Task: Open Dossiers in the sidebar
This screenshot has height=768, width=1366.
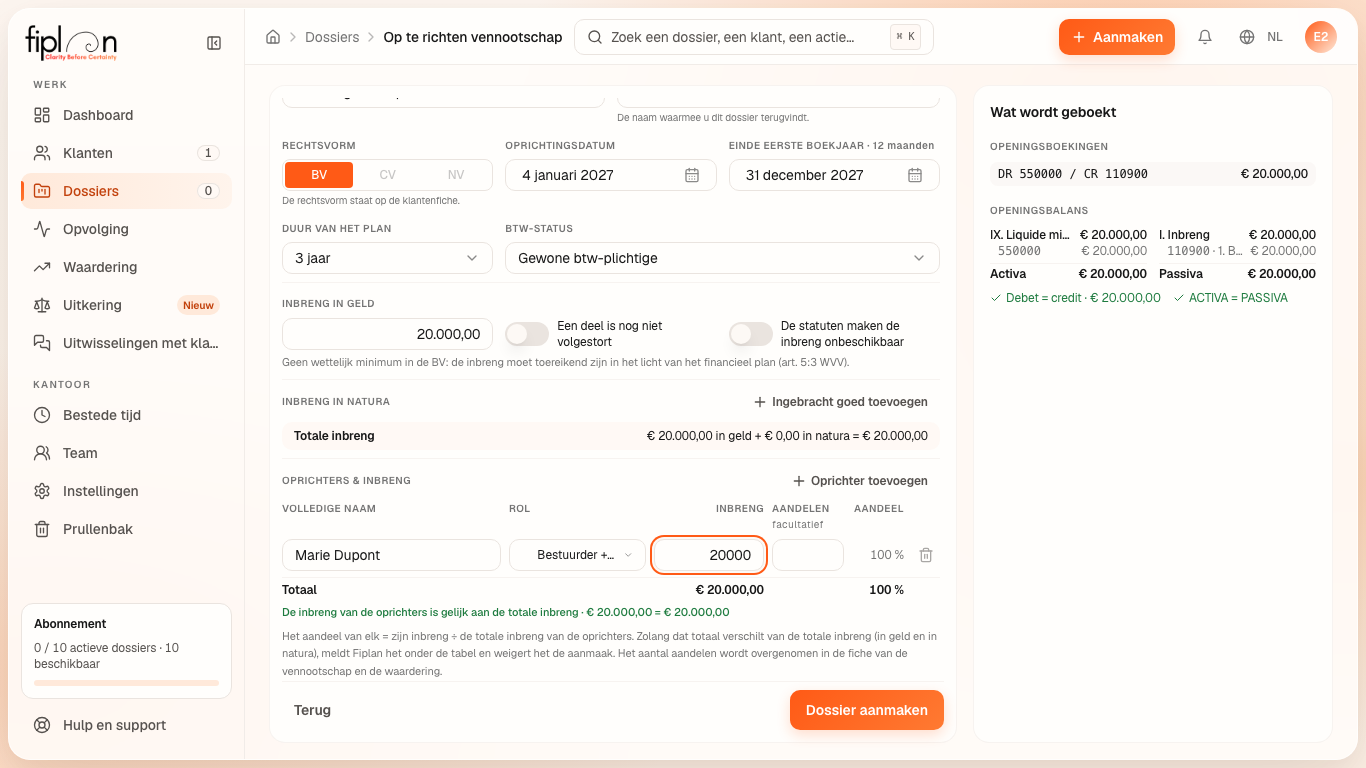Action: pyautogui.click(x=126, y=191)
